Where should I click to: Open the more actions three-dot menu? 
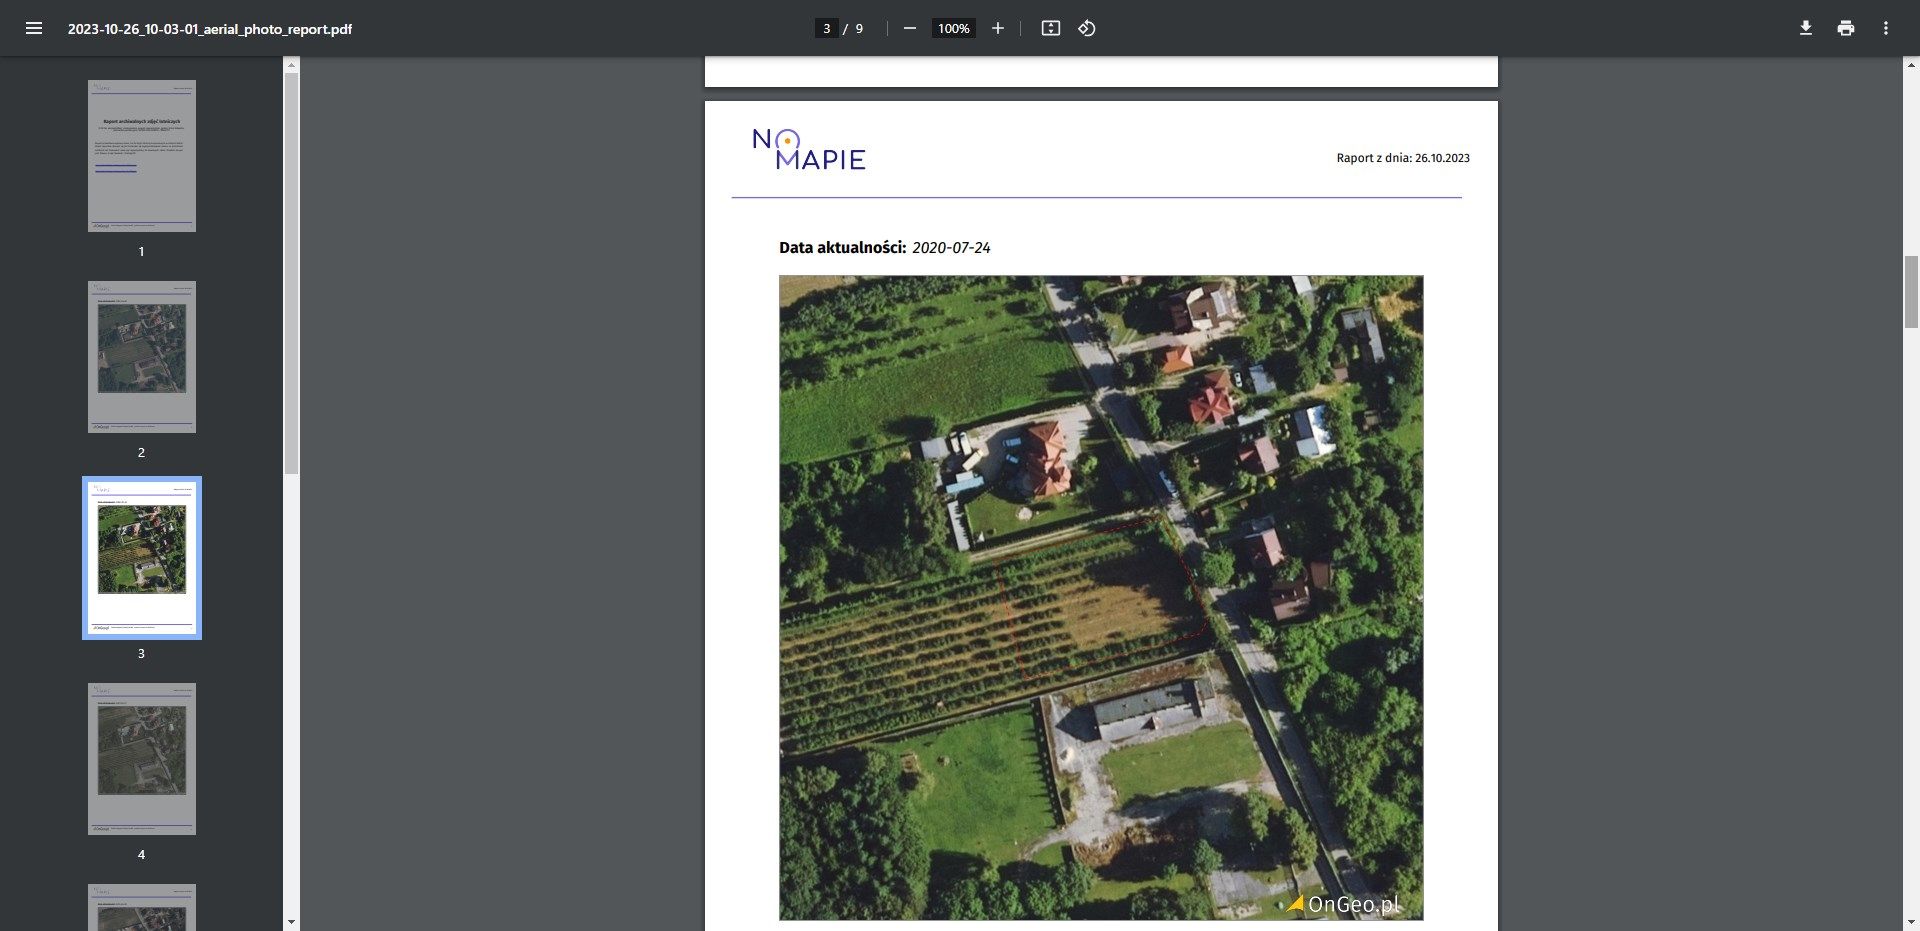[1885, 28]
